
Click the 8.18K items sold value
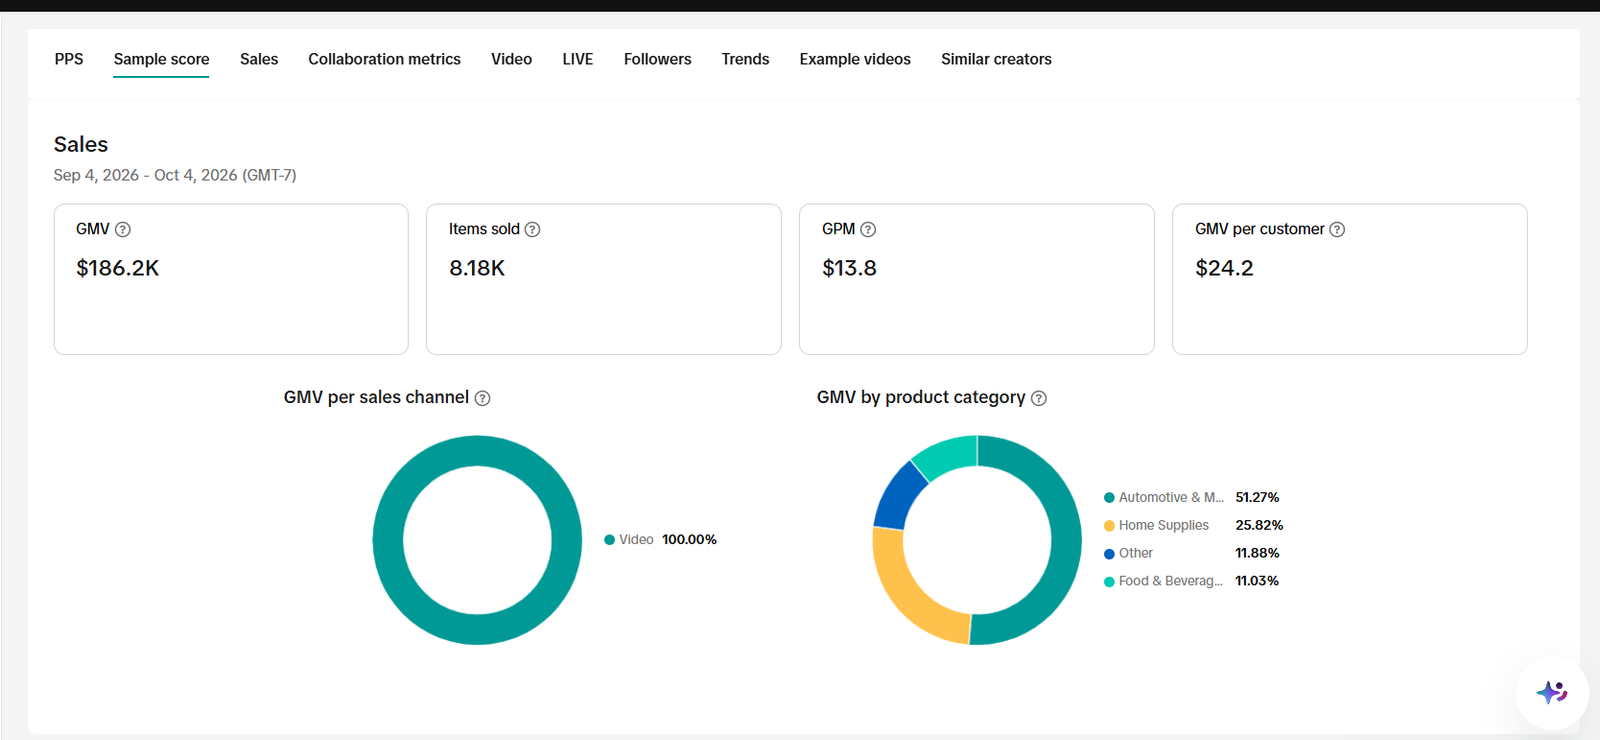[477, 268]
